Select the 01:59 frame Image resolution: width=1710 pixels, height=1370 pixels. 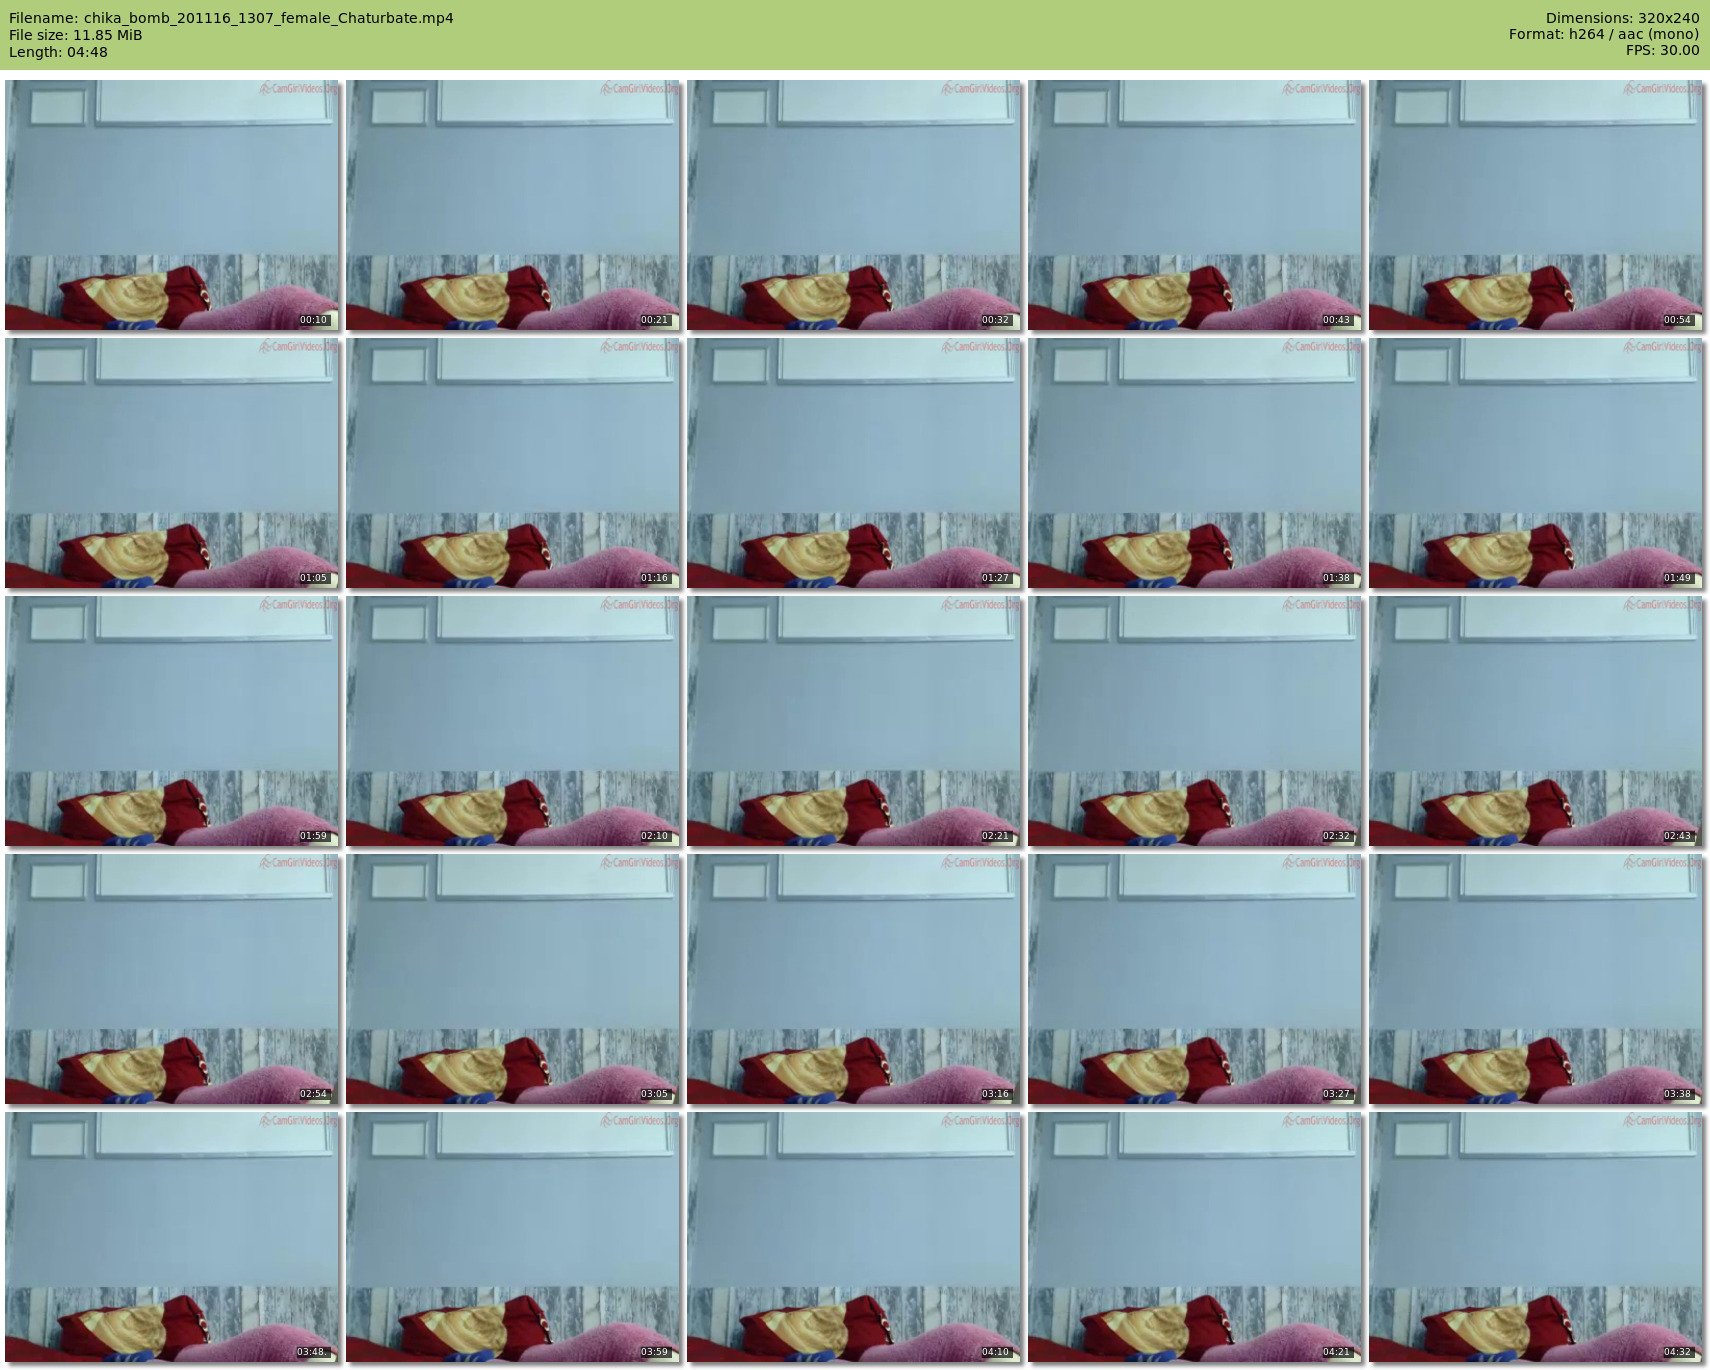click(172, 721)
